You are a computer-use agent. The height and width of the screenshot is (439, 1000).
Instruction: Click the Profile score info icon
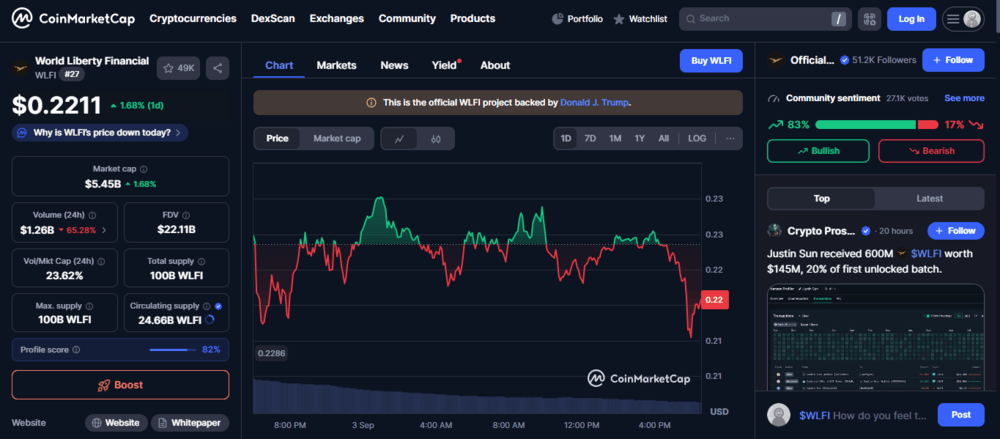click(x=77, y=350)
